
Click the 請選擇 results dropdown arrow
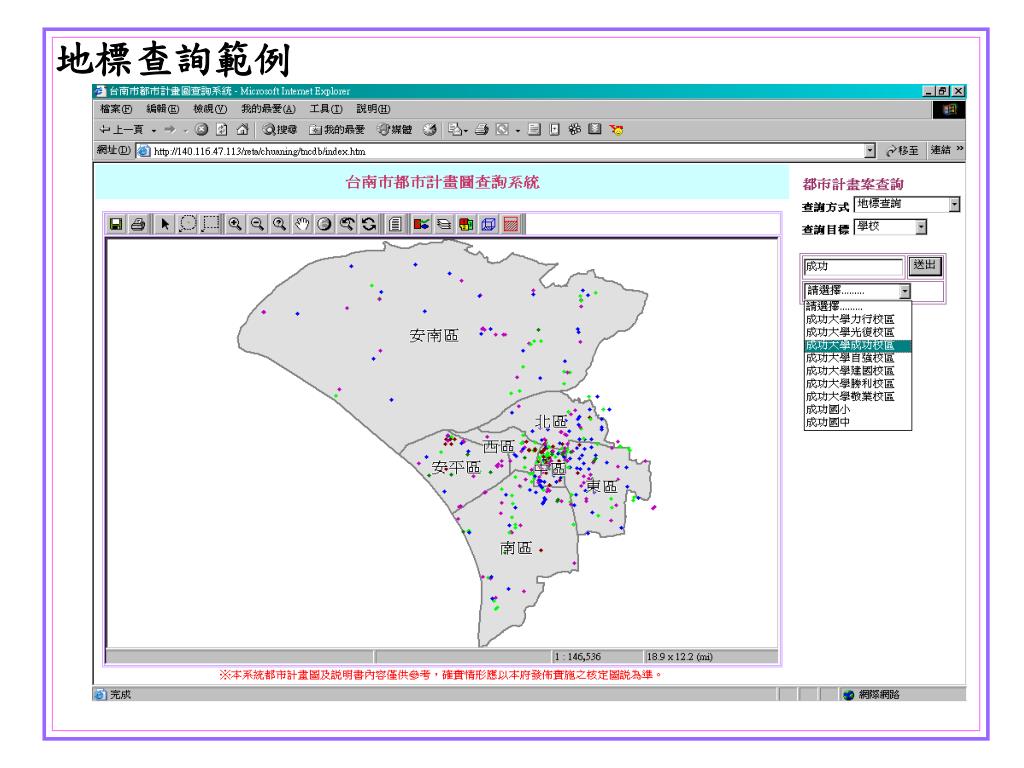coord(904,291)
